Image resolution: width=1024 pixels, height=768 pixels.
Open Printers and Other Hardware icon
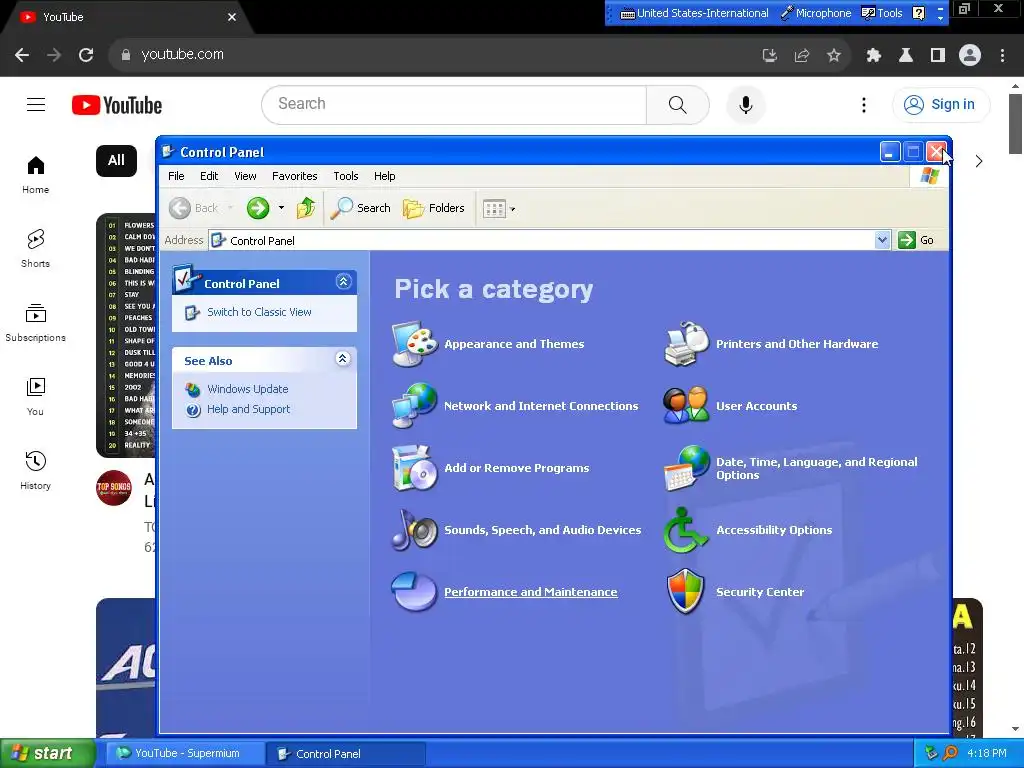(x=686, y=344)
